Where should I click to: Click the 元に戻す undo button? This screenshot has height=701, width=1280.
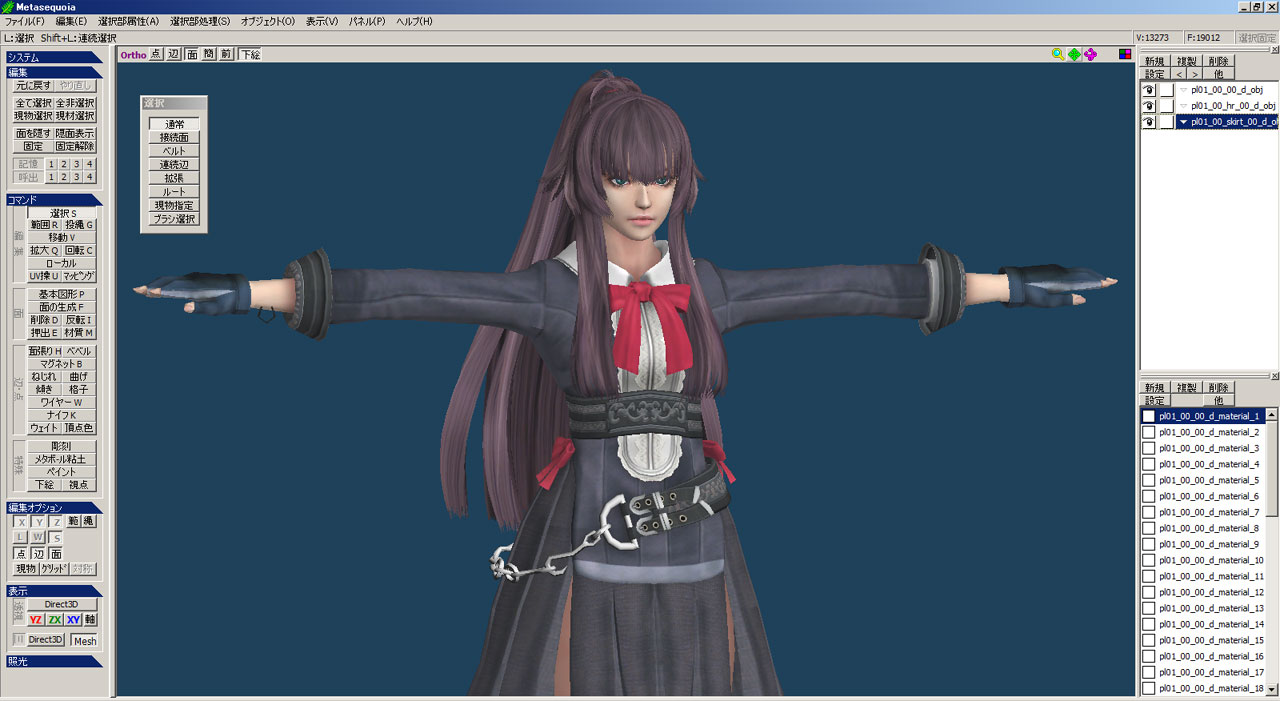pos(33,86)
